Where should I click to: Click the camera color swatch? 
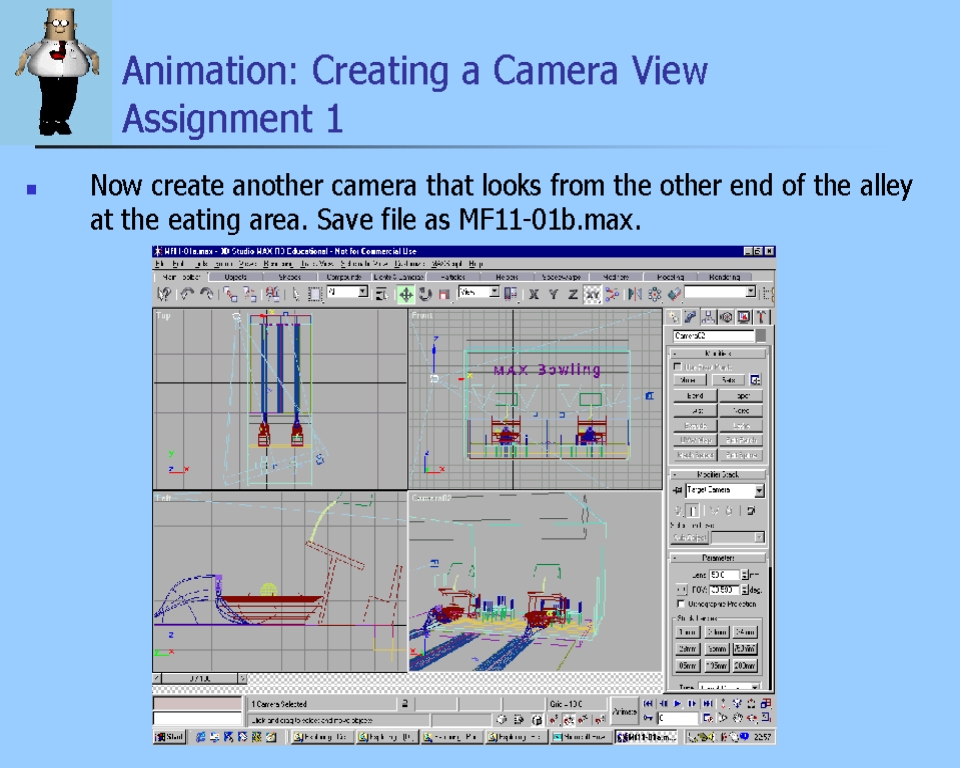pos(761,336)
